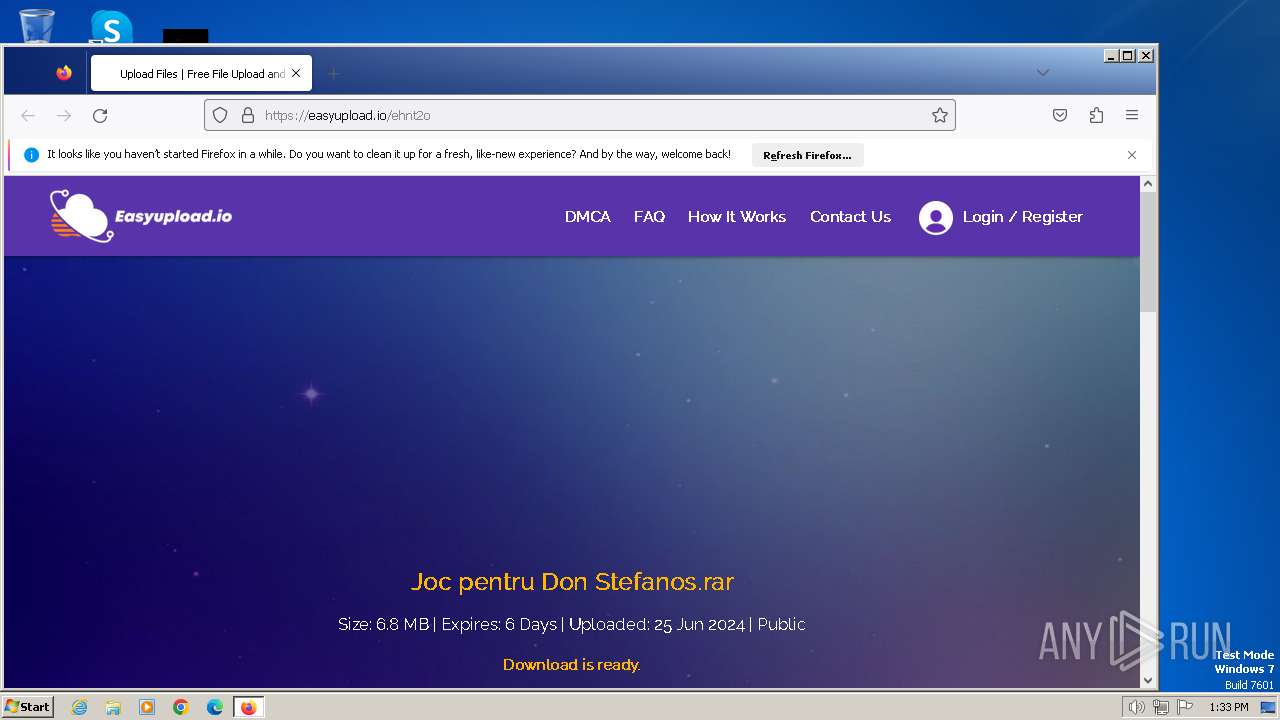Open the volume speaker tray icon

(x=1137, y=707)
